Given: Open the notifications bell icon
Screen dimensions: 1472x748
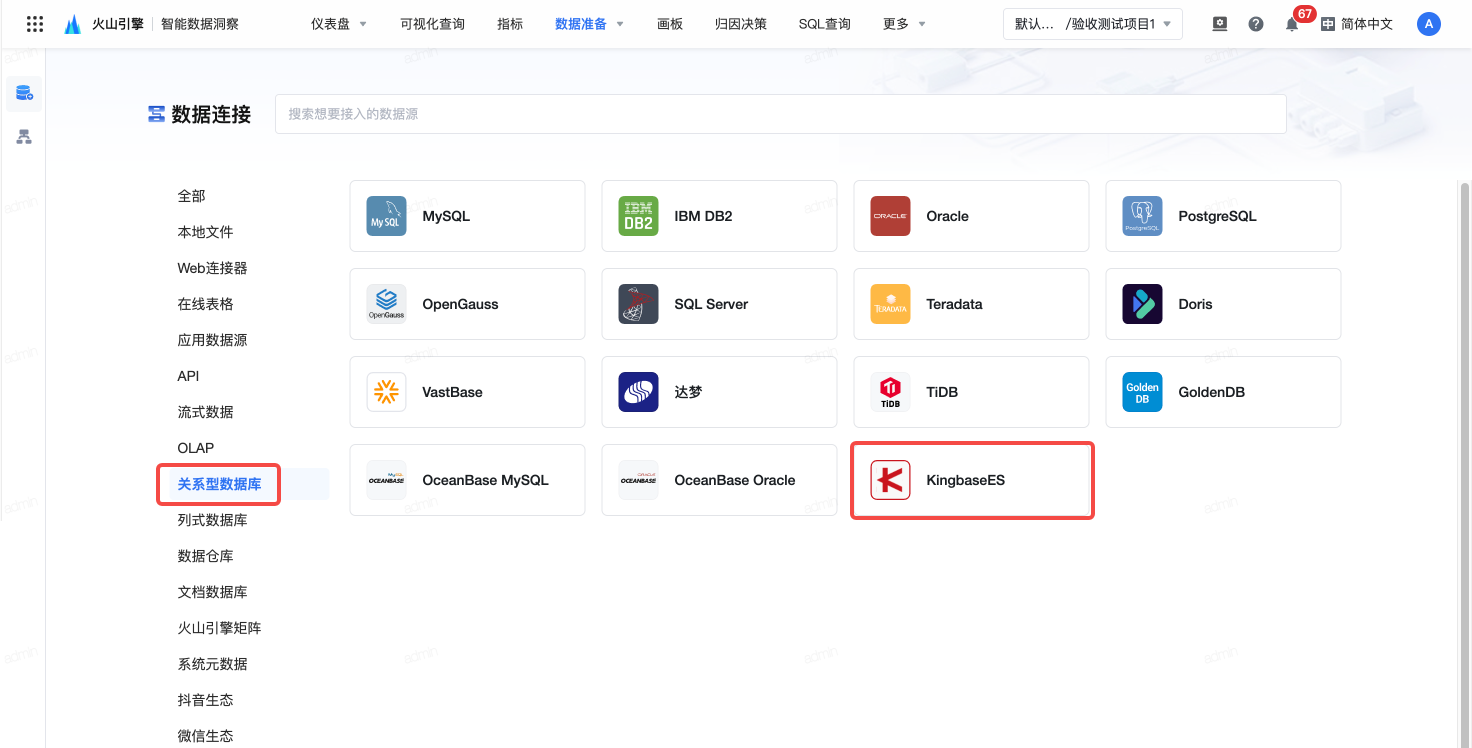Looking at the screenshot, I should click(1292, 24).
